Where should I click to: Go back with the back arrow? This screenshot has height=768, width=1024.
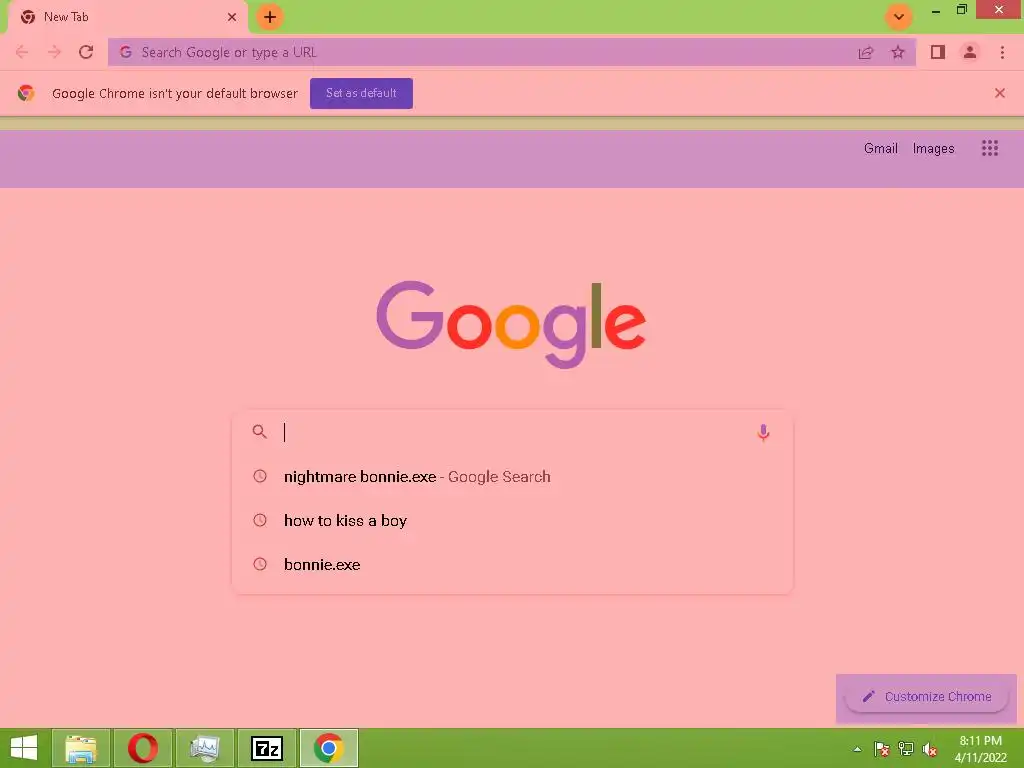point(22,52)
